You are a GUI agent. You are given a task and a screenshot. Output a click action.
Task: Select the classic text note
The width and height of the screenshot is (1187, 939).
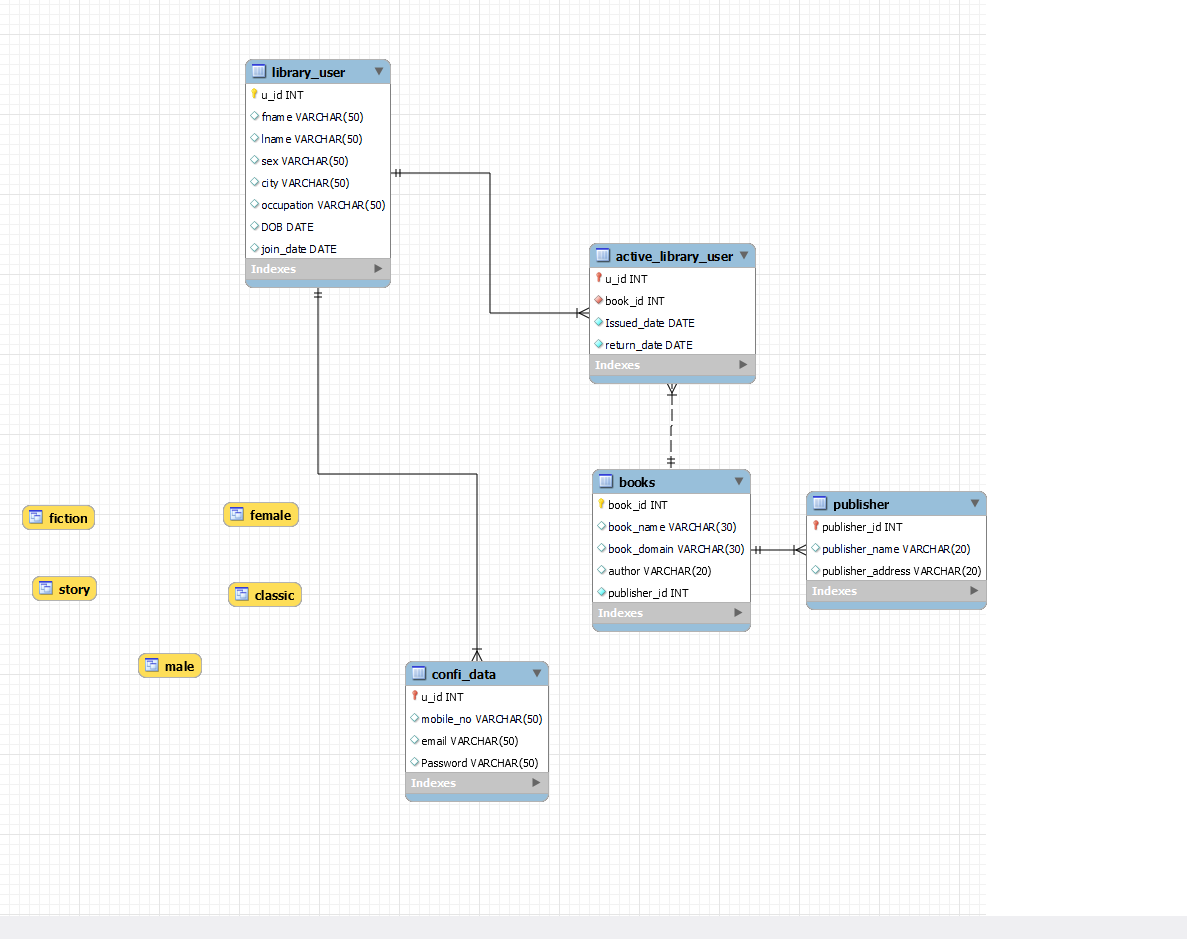point(264,594)
